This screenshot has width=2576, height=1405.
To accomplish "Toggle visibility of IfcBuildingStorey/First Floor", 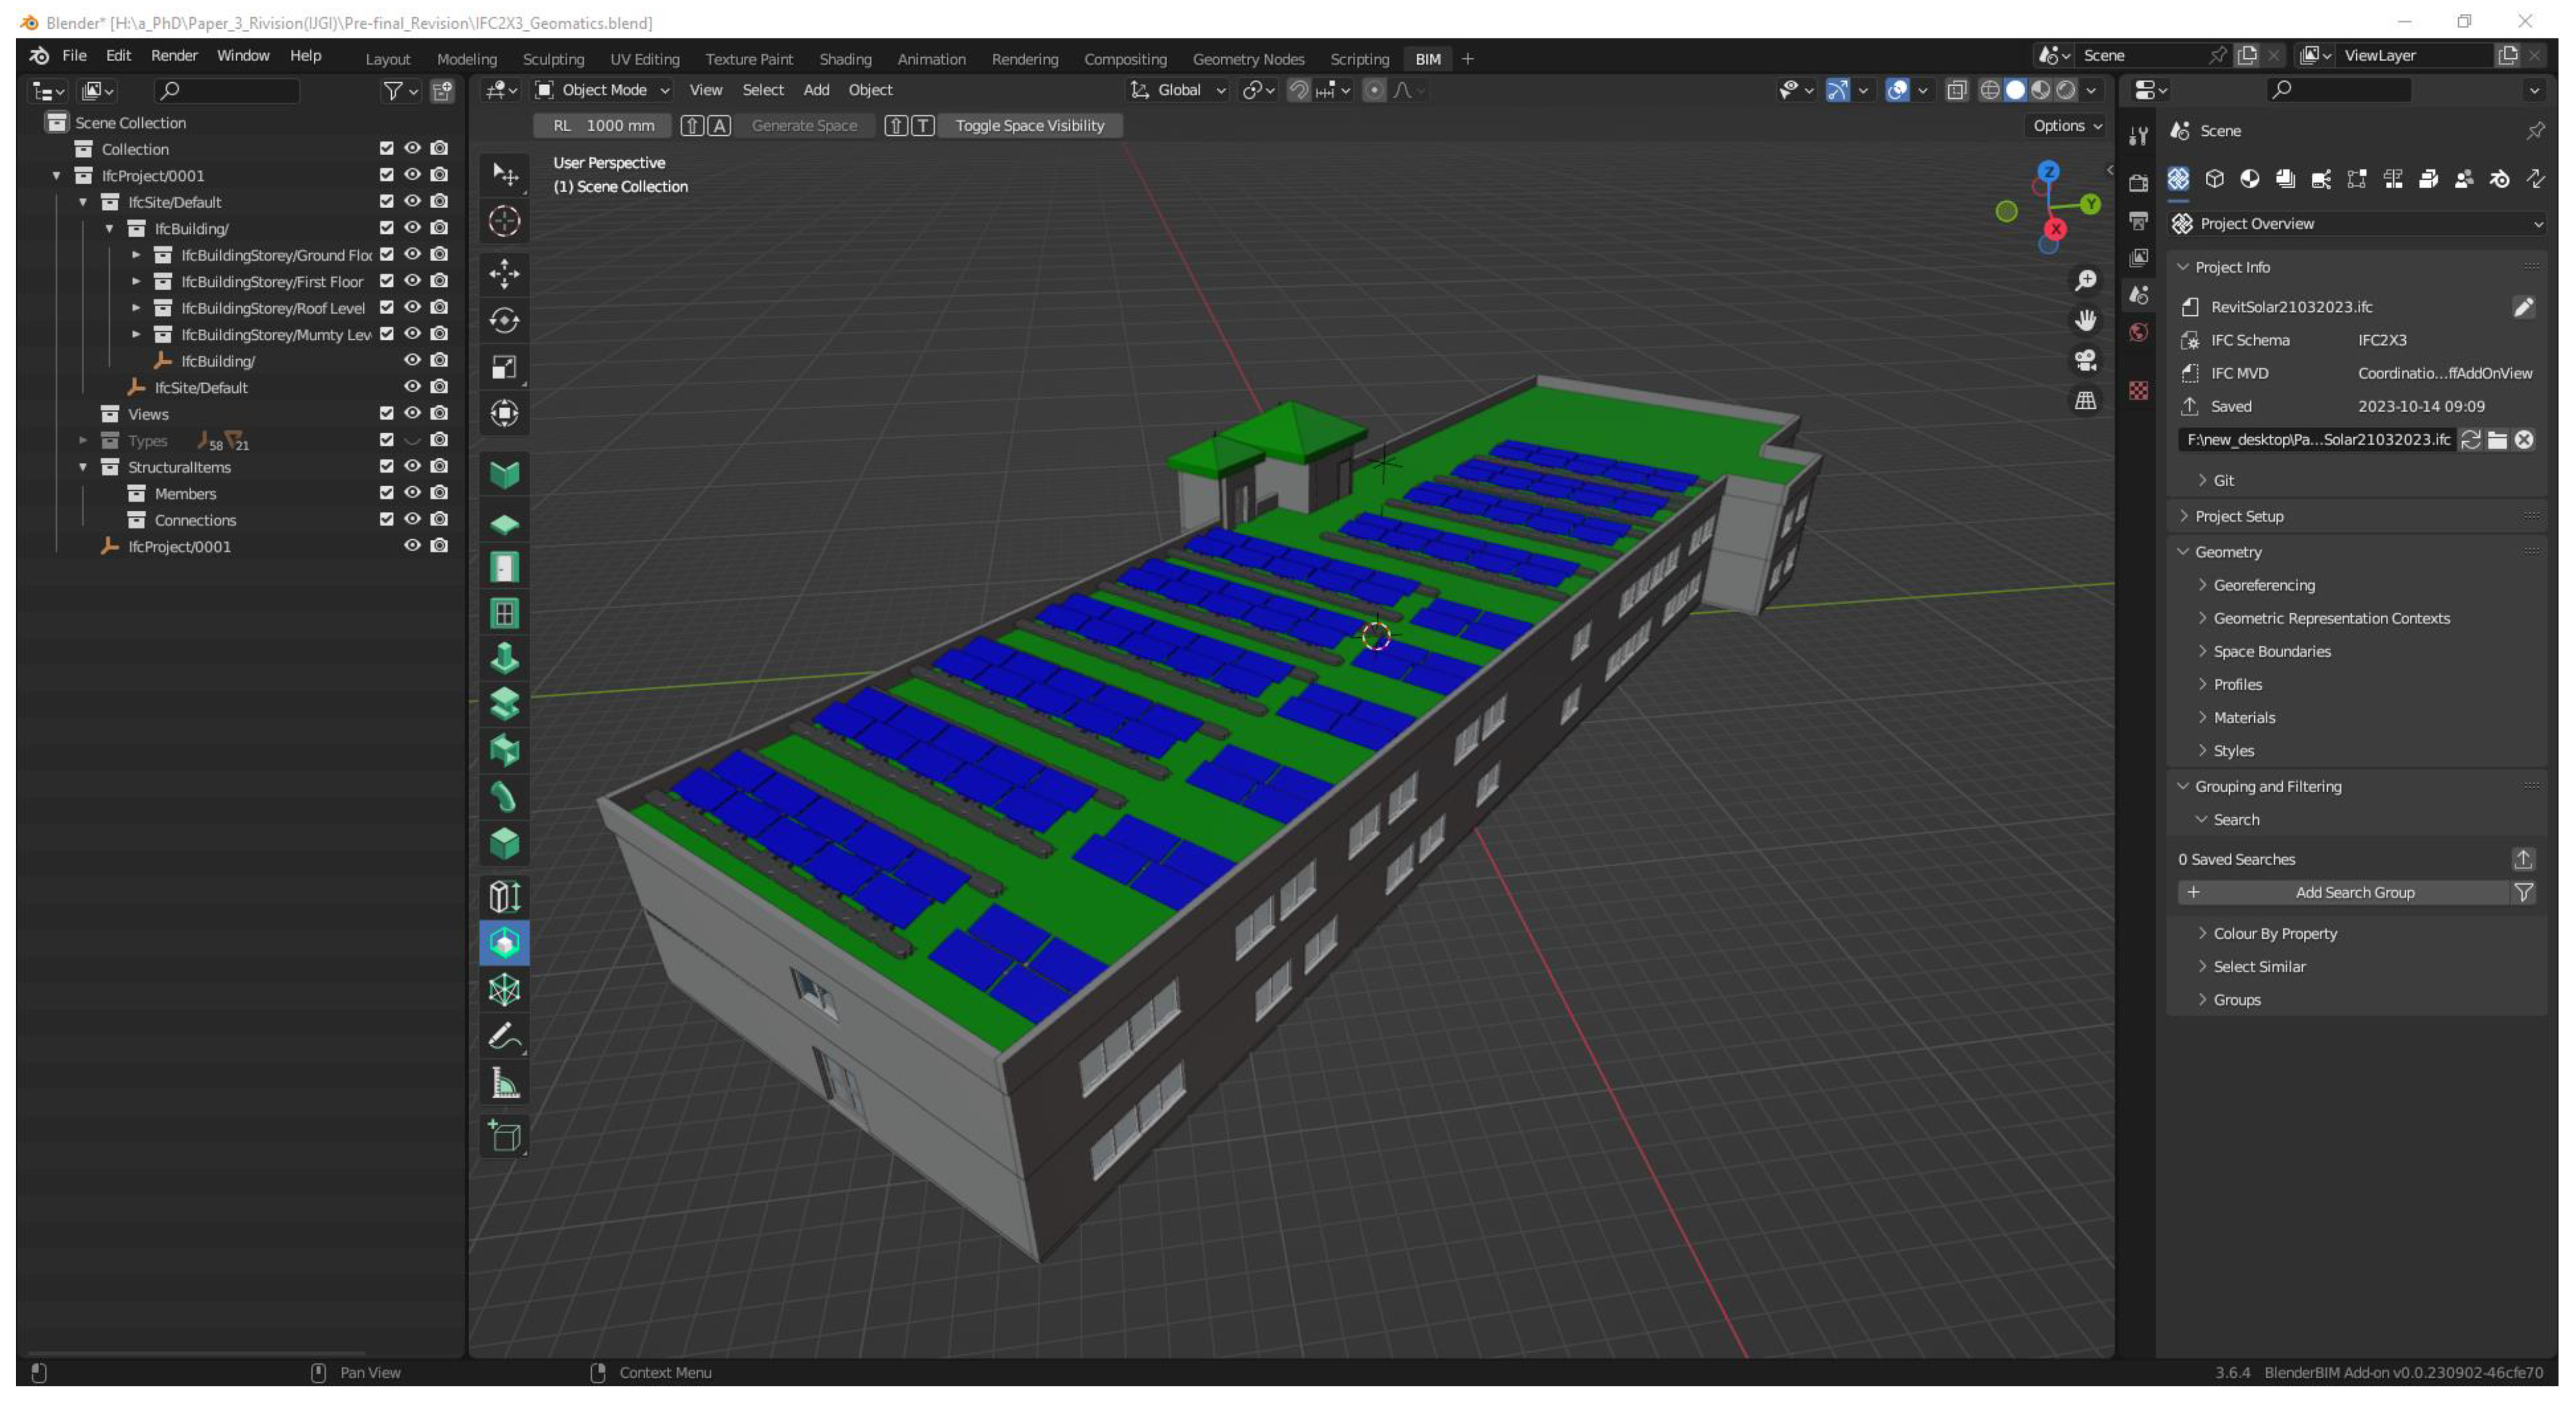I will [412, 281].
